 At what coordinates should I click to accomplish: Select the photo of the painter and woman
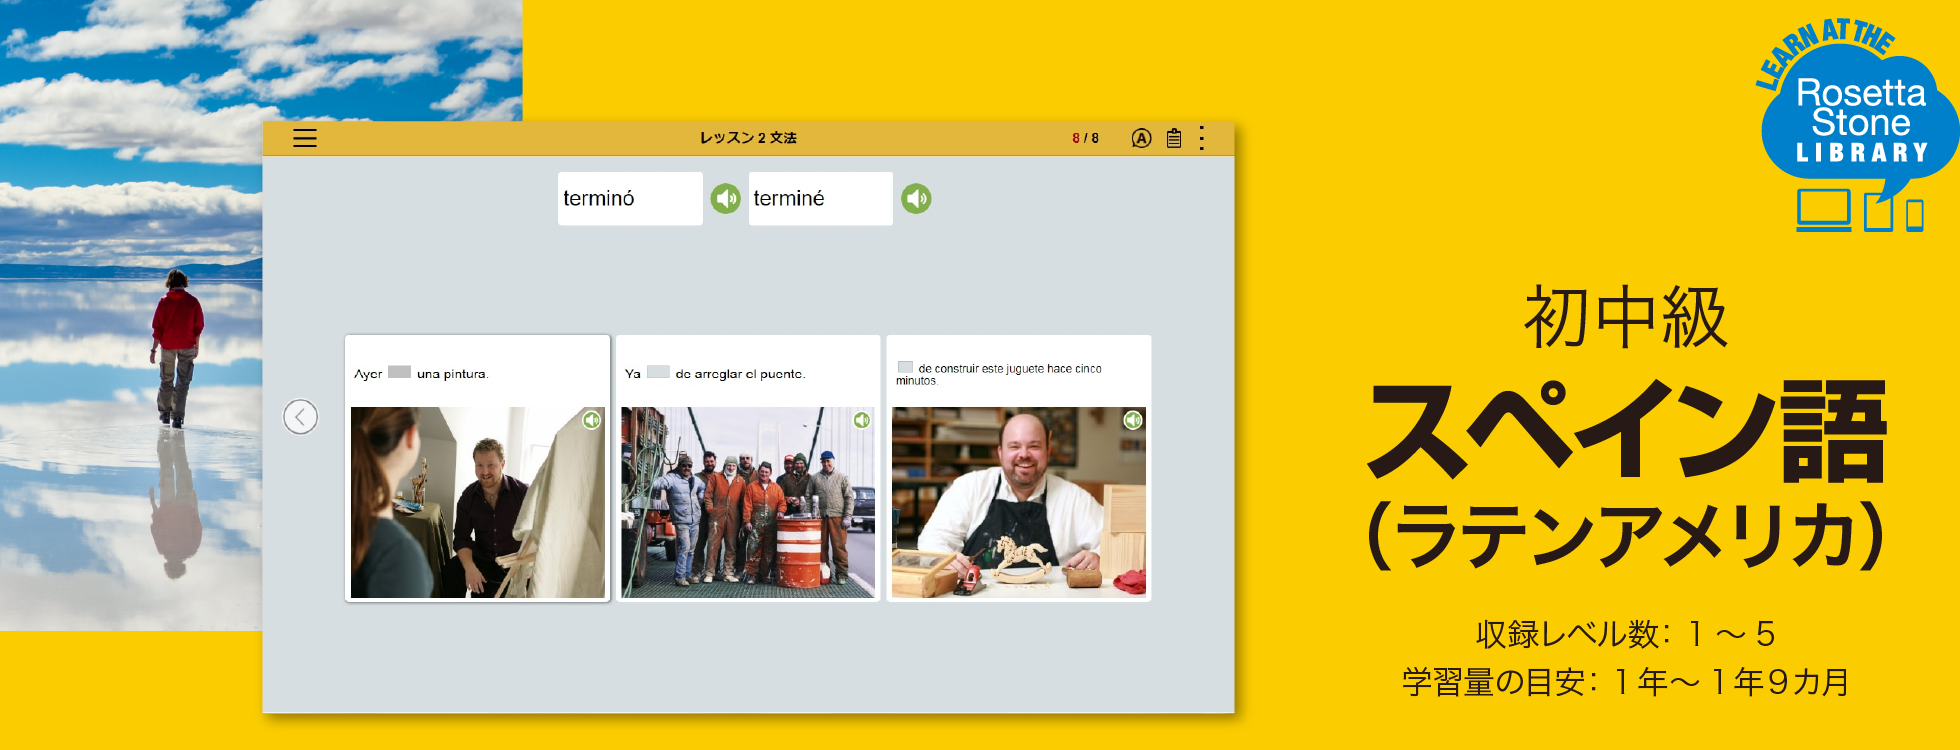point(477,502)
